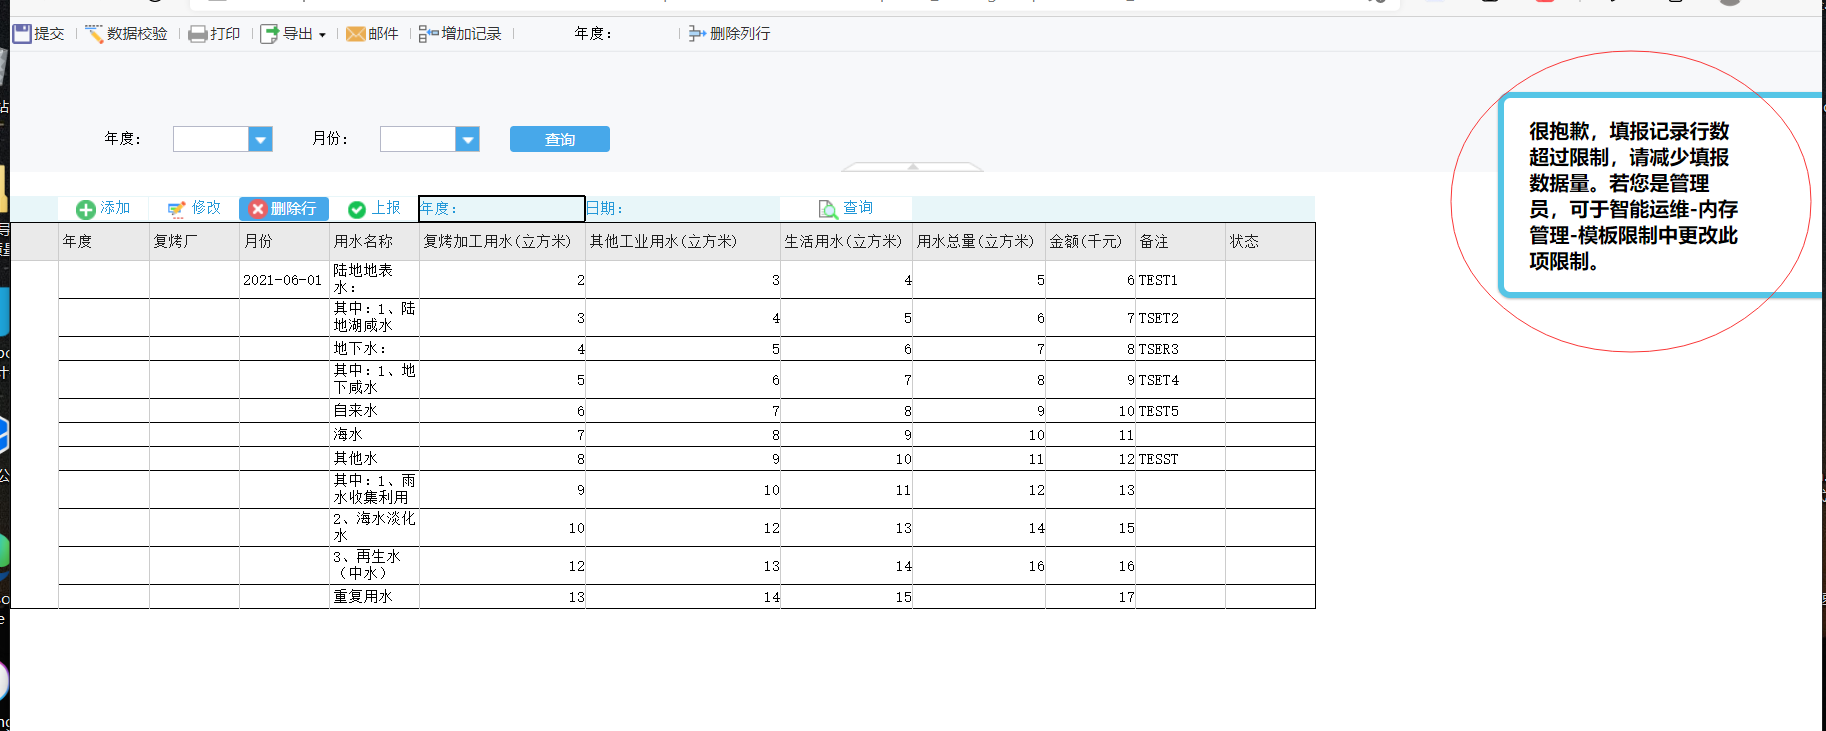Click the 修改 edit button

pos(194,208)
